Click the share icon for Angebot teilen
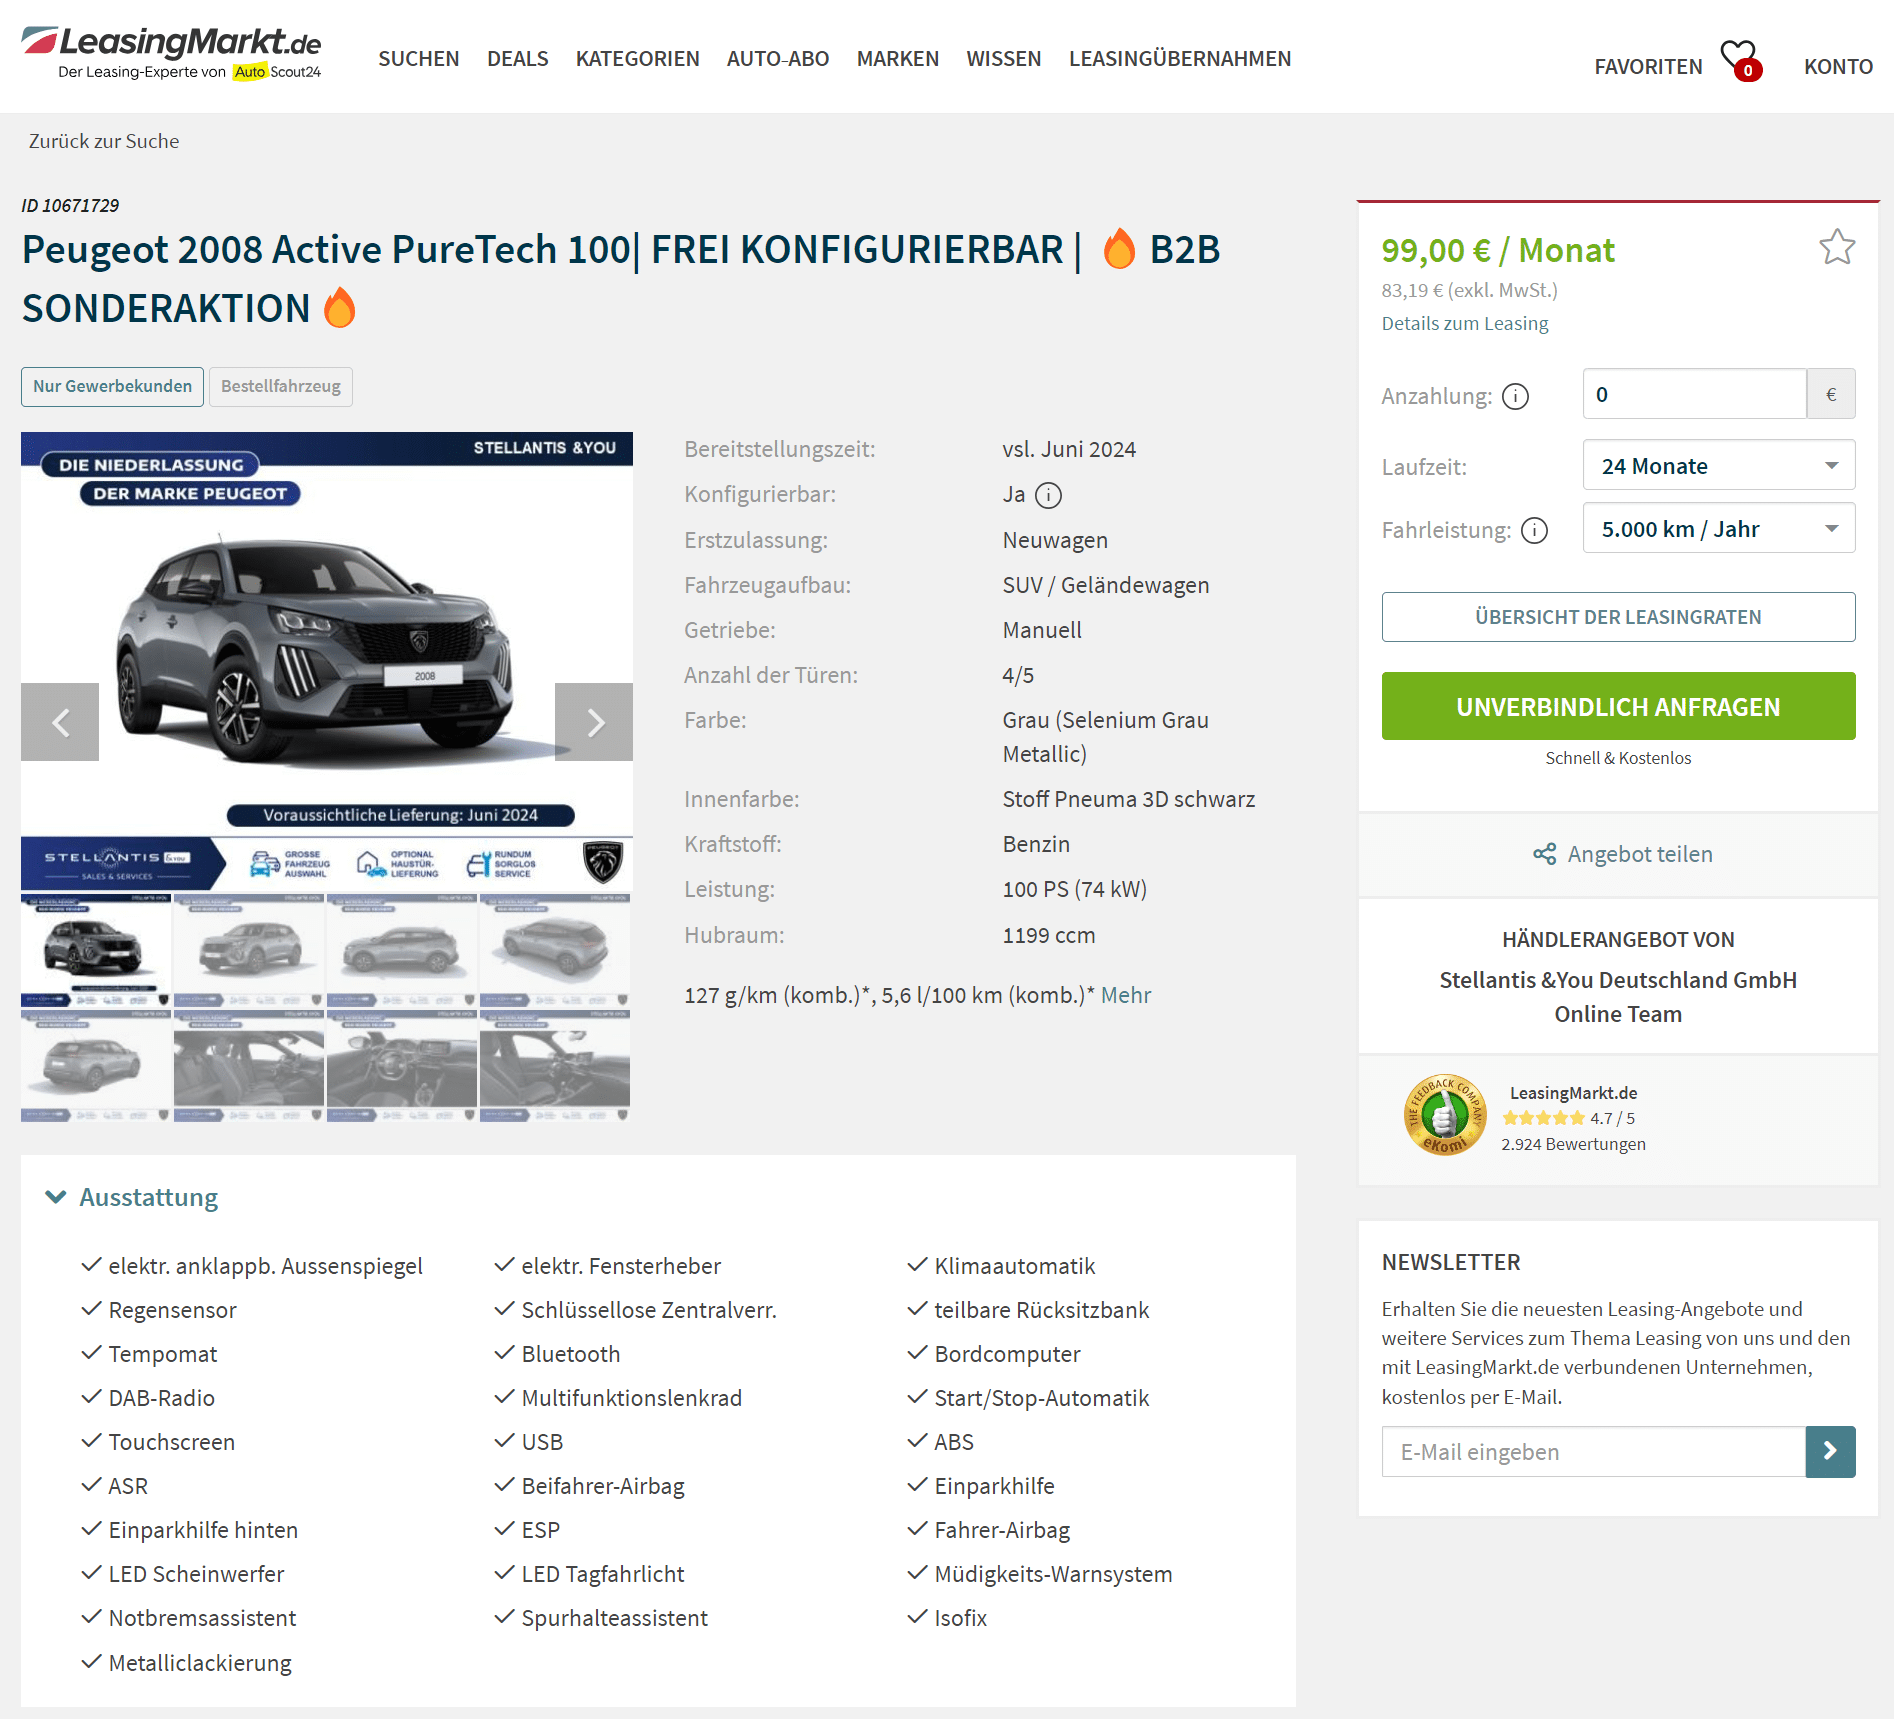The image size is (1894, 1719). click(1545, 854)
